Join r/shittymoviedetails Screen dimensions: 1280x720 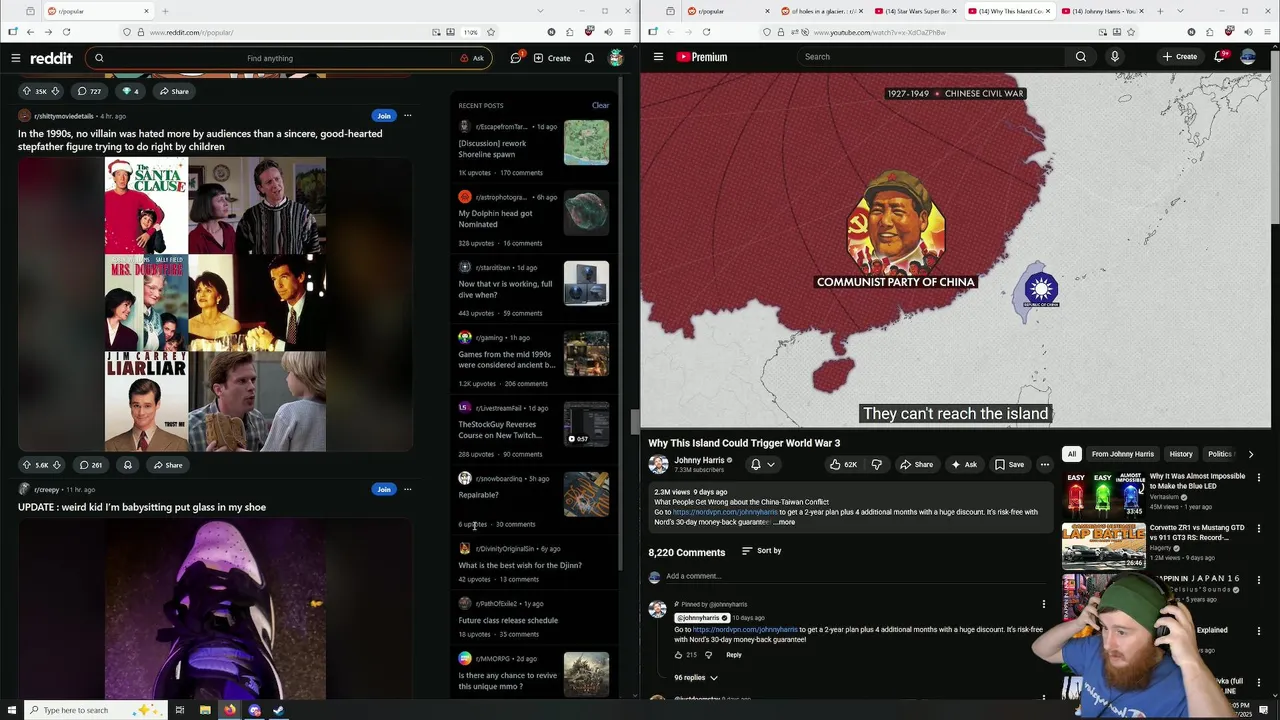point(383,116)
